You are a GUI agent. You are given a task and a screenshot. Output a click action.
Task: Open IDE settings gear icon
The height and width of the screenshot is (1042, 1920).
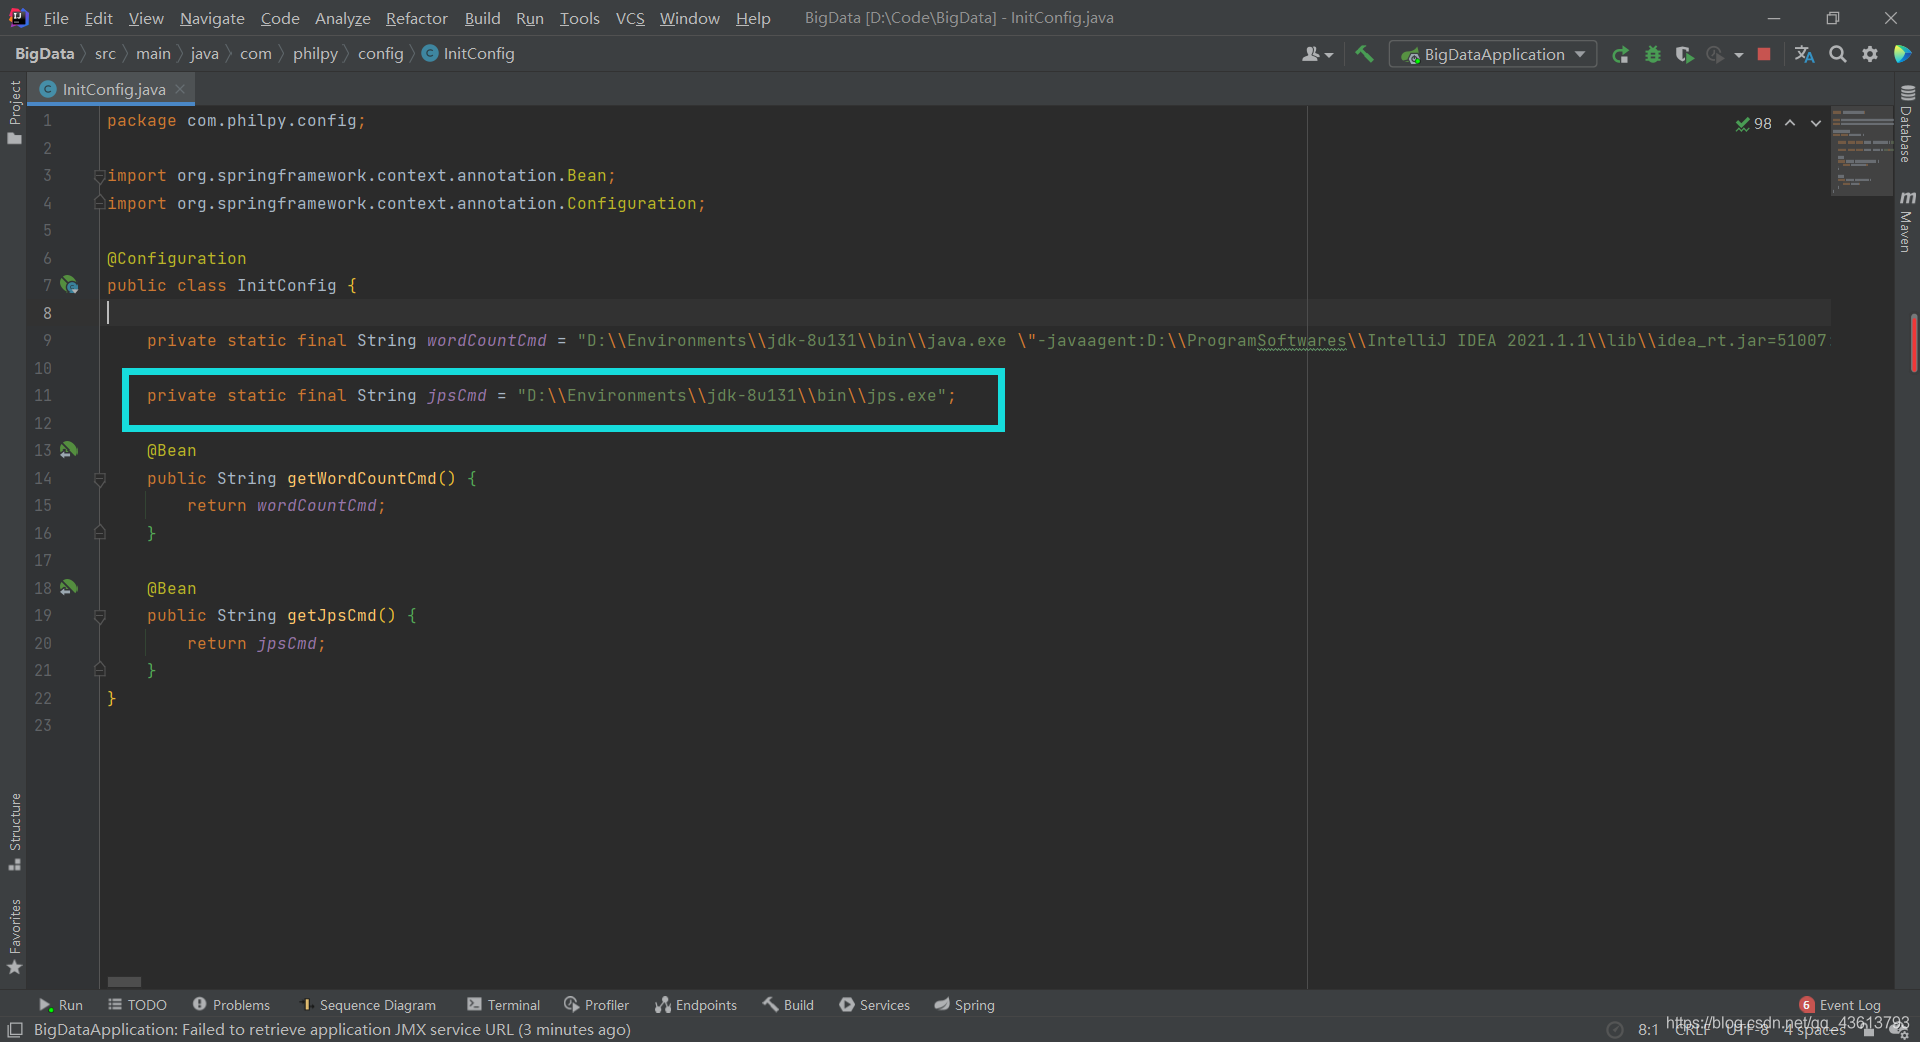[1870, 54]
